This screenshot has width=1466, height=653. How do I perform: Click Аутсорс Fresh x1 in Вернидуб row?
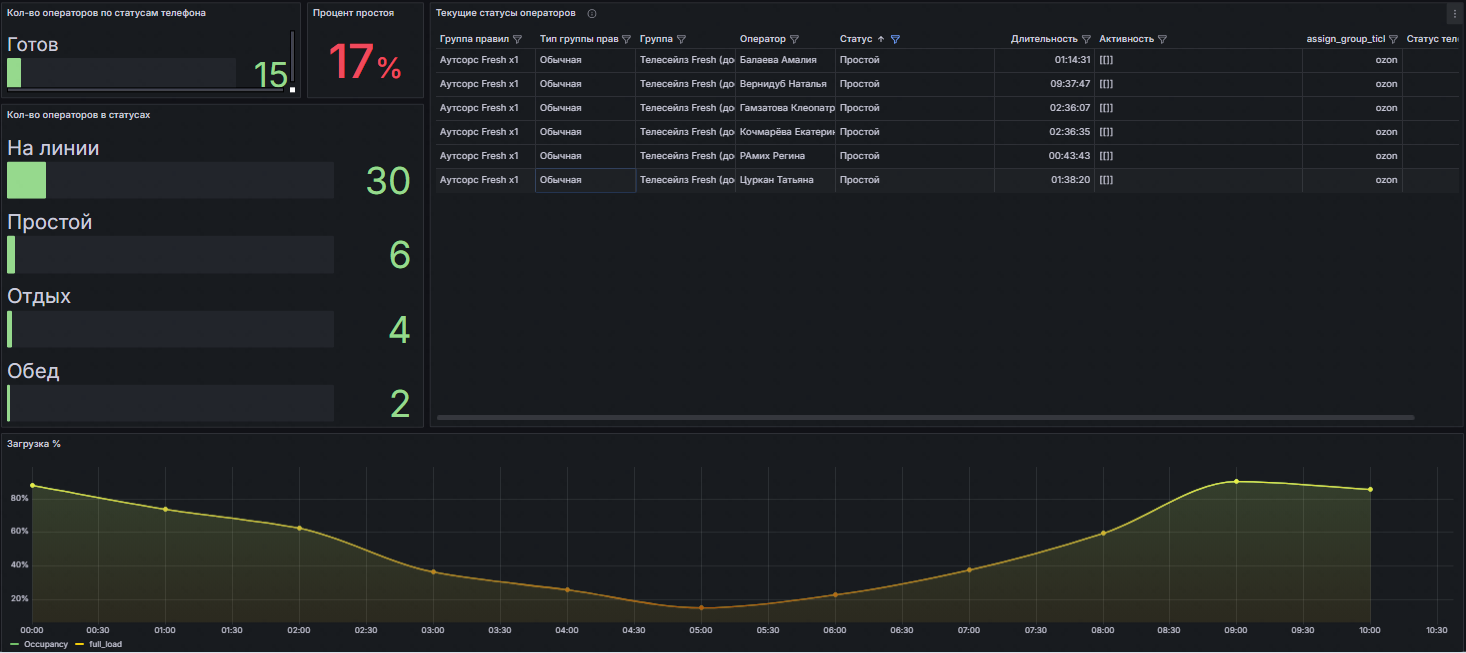(x=485, y=84)
